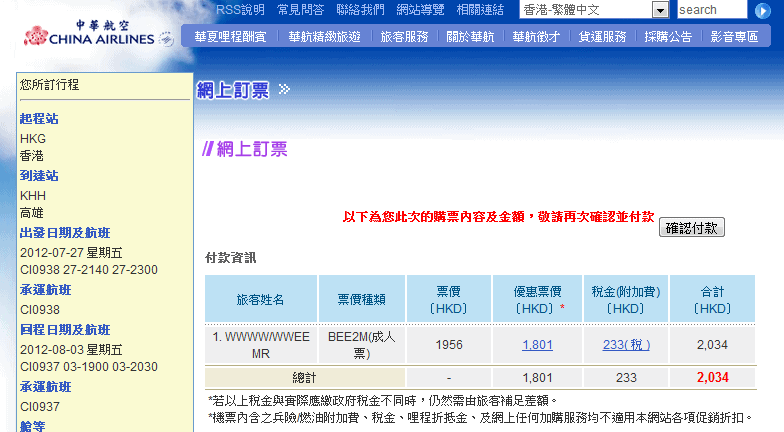The image size is (784, 432).
Task: Click the blue search go arrow
Action: (x=763, y=10)
